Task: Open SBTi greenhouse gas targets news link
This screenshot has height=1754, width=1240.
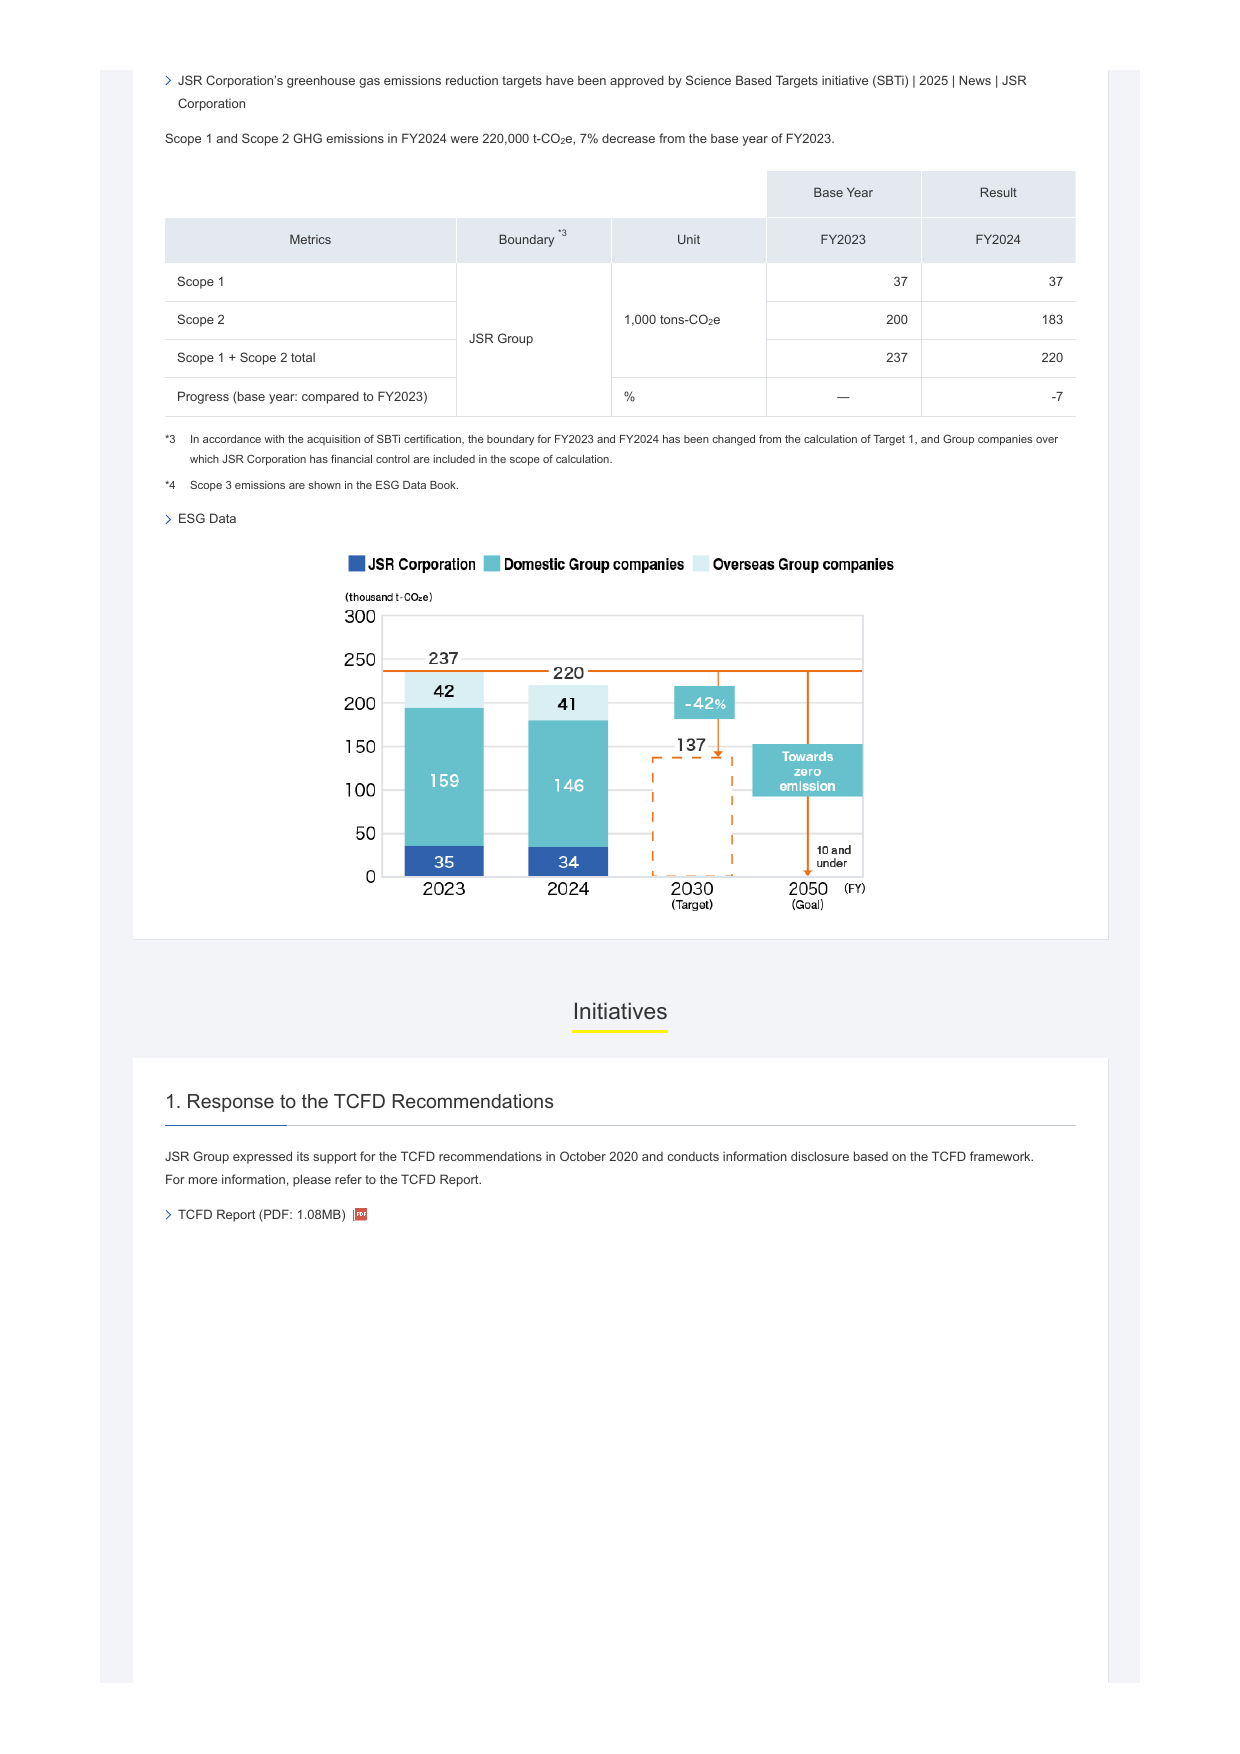Action: point(602,92)
